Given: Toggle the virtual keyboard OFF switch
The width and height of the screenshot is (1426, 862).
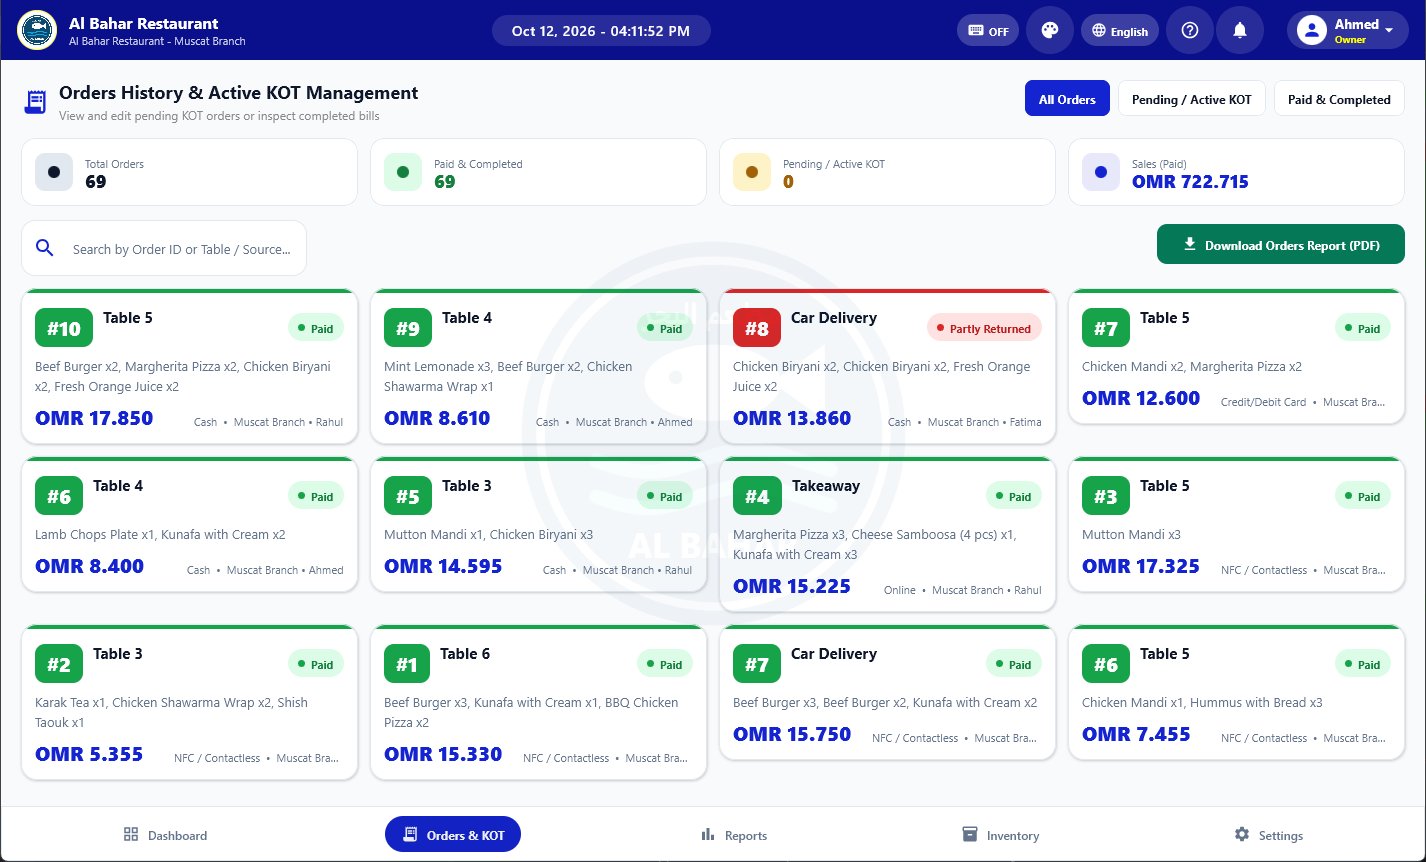Looking at the screenshot, I should coord(987,30).
